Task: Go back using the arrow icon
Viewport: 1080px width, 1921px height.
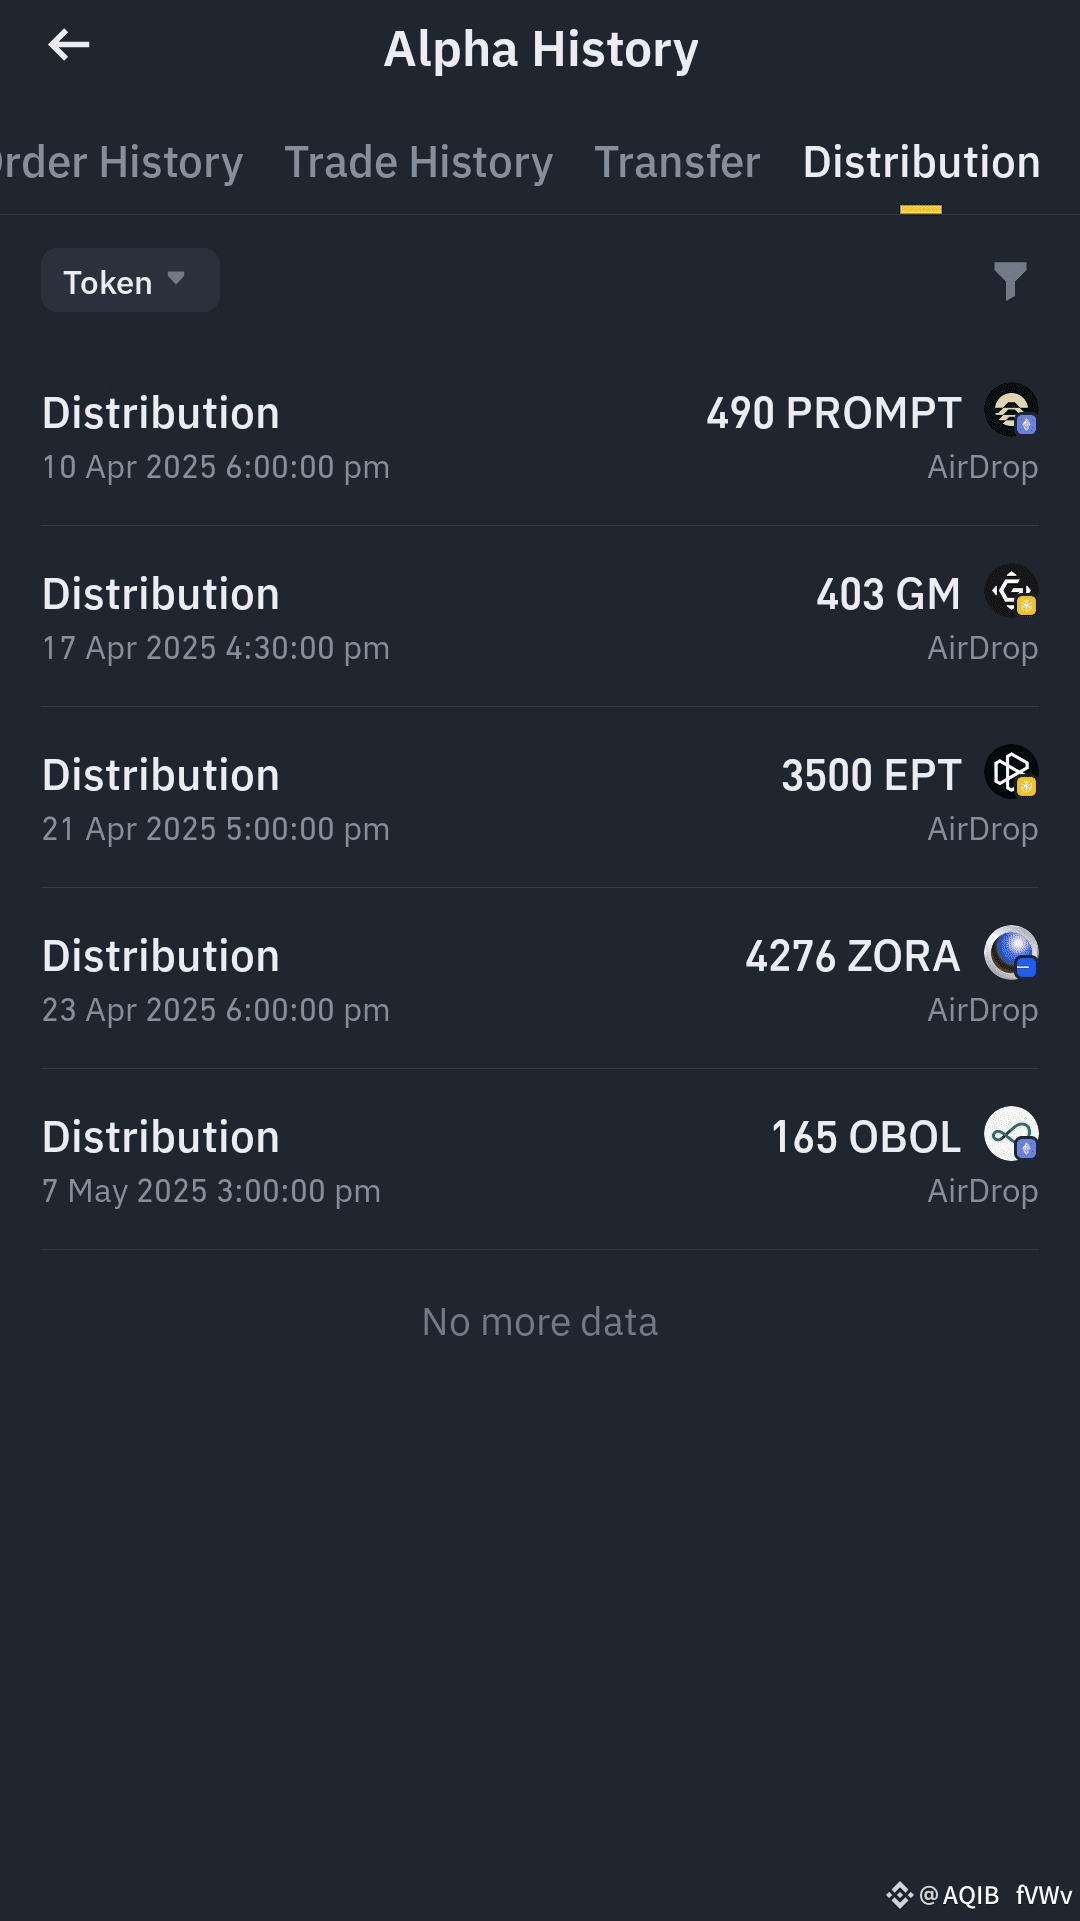Action: 69,45
